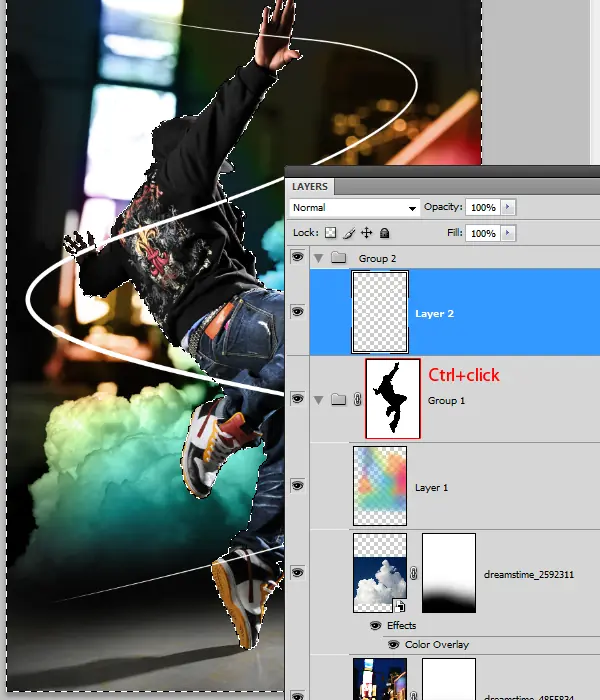This screenshot has width=600, height=700.
Task: Select the cloud image thumbnail of dreamstime_2592311
Action: 380,573
